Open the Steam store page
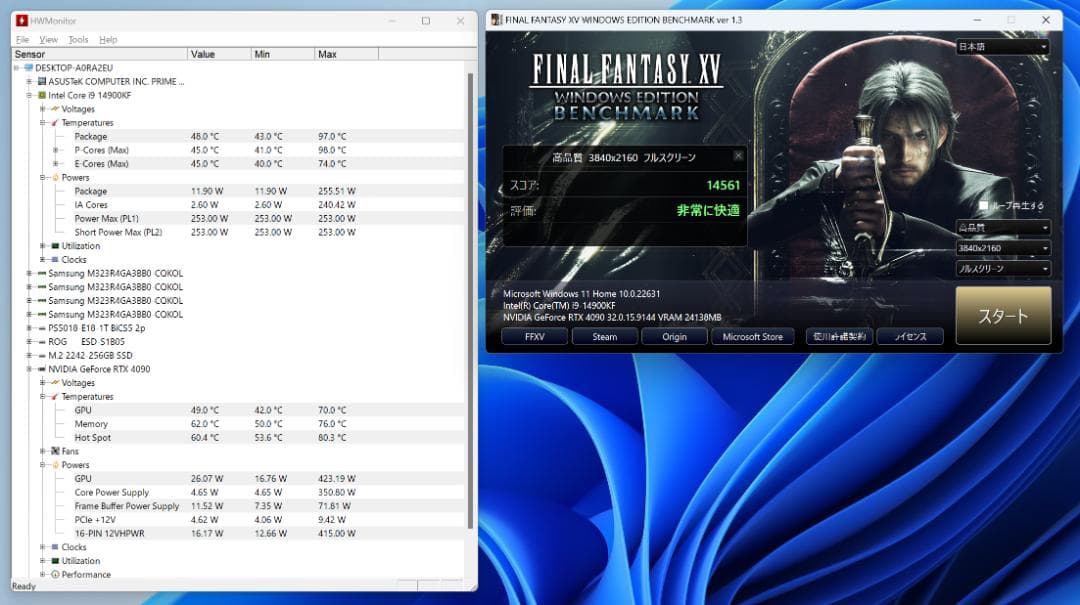 [604, 337]
